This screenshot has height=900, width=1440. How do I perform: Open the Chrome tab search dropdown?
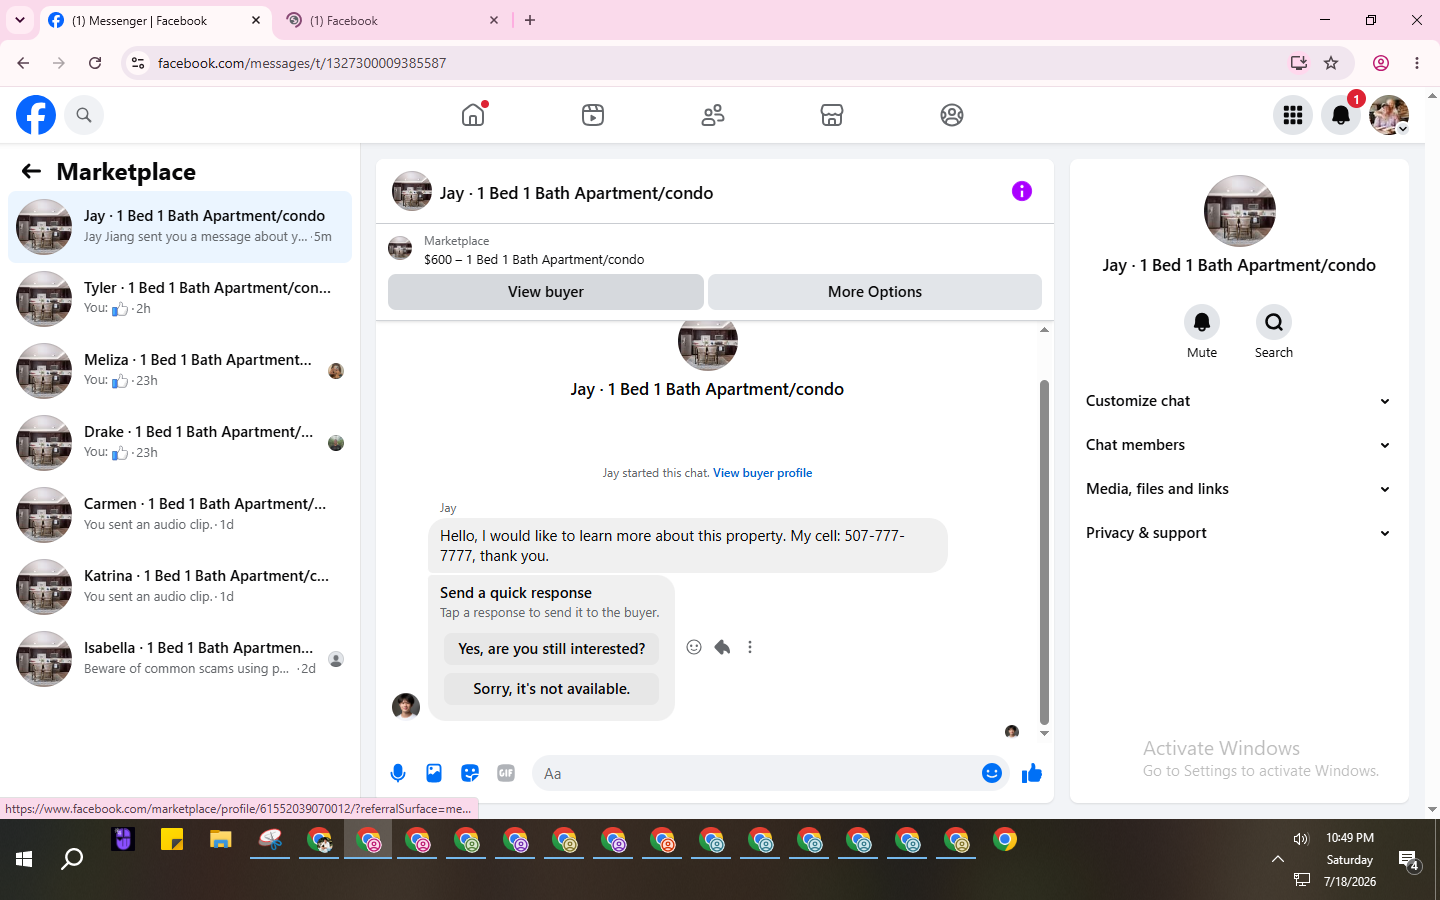click(x=20, y=20)
